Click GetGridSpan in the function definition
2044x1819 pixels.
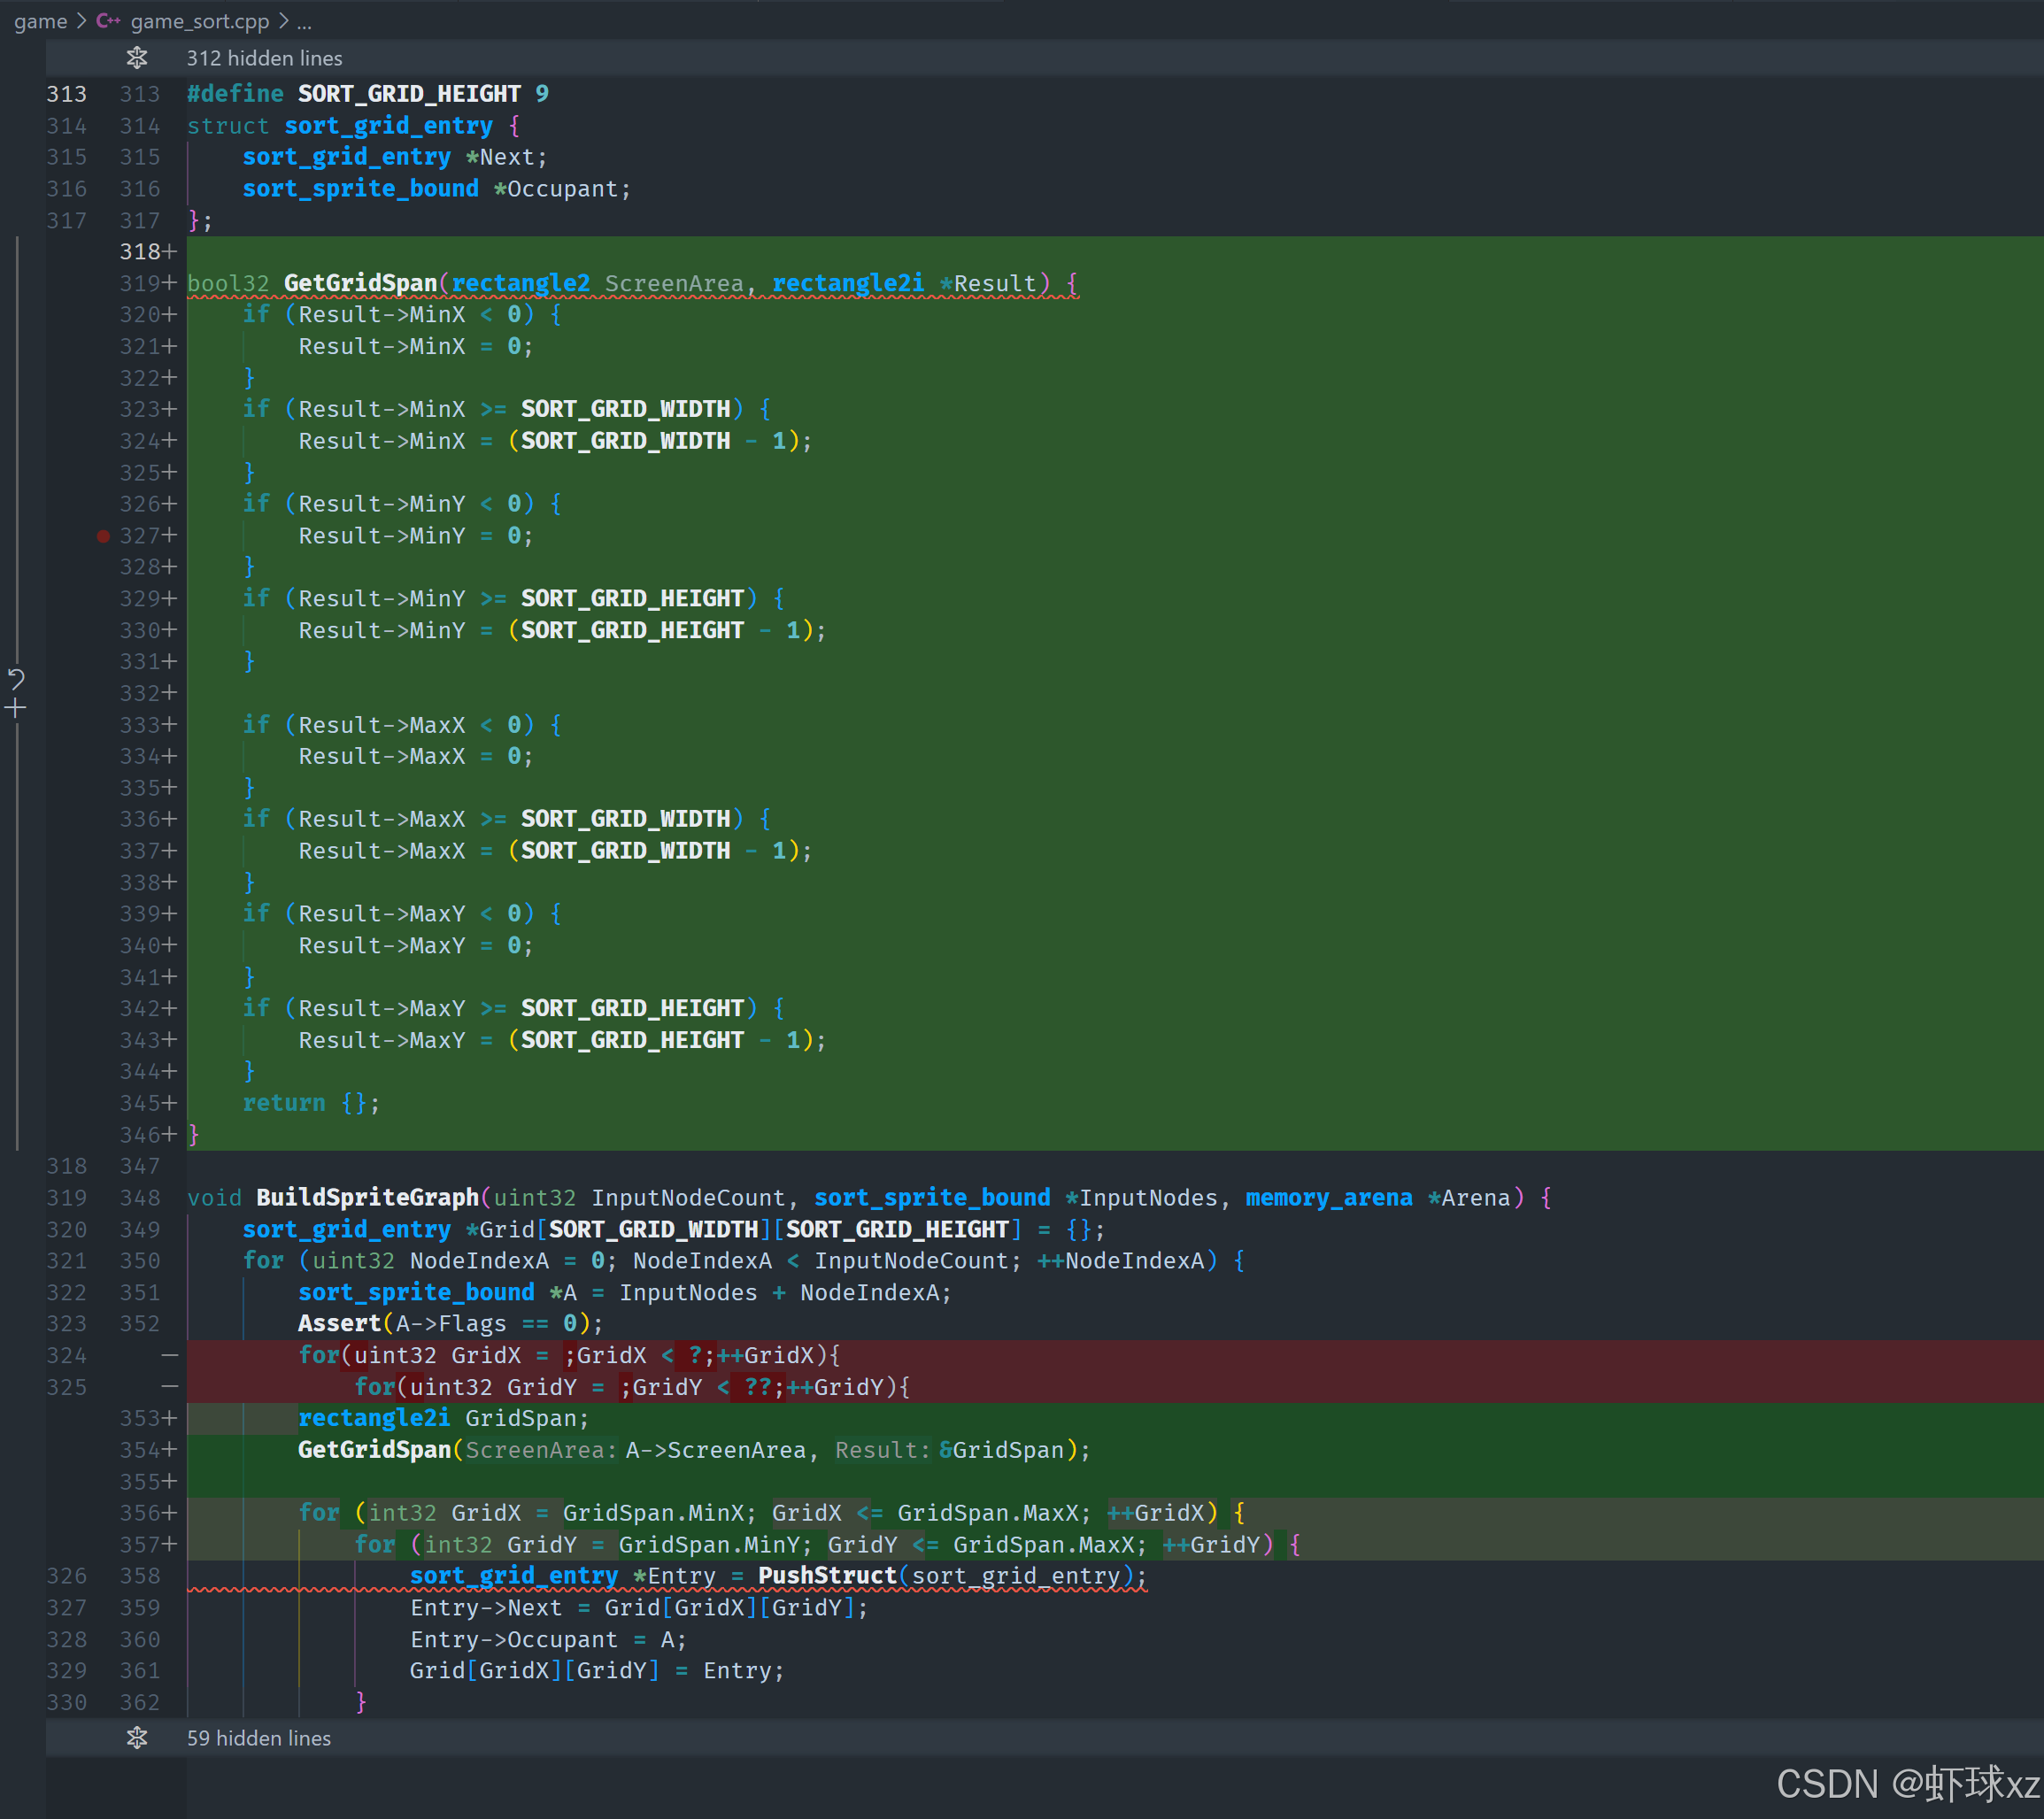point(360,283)
